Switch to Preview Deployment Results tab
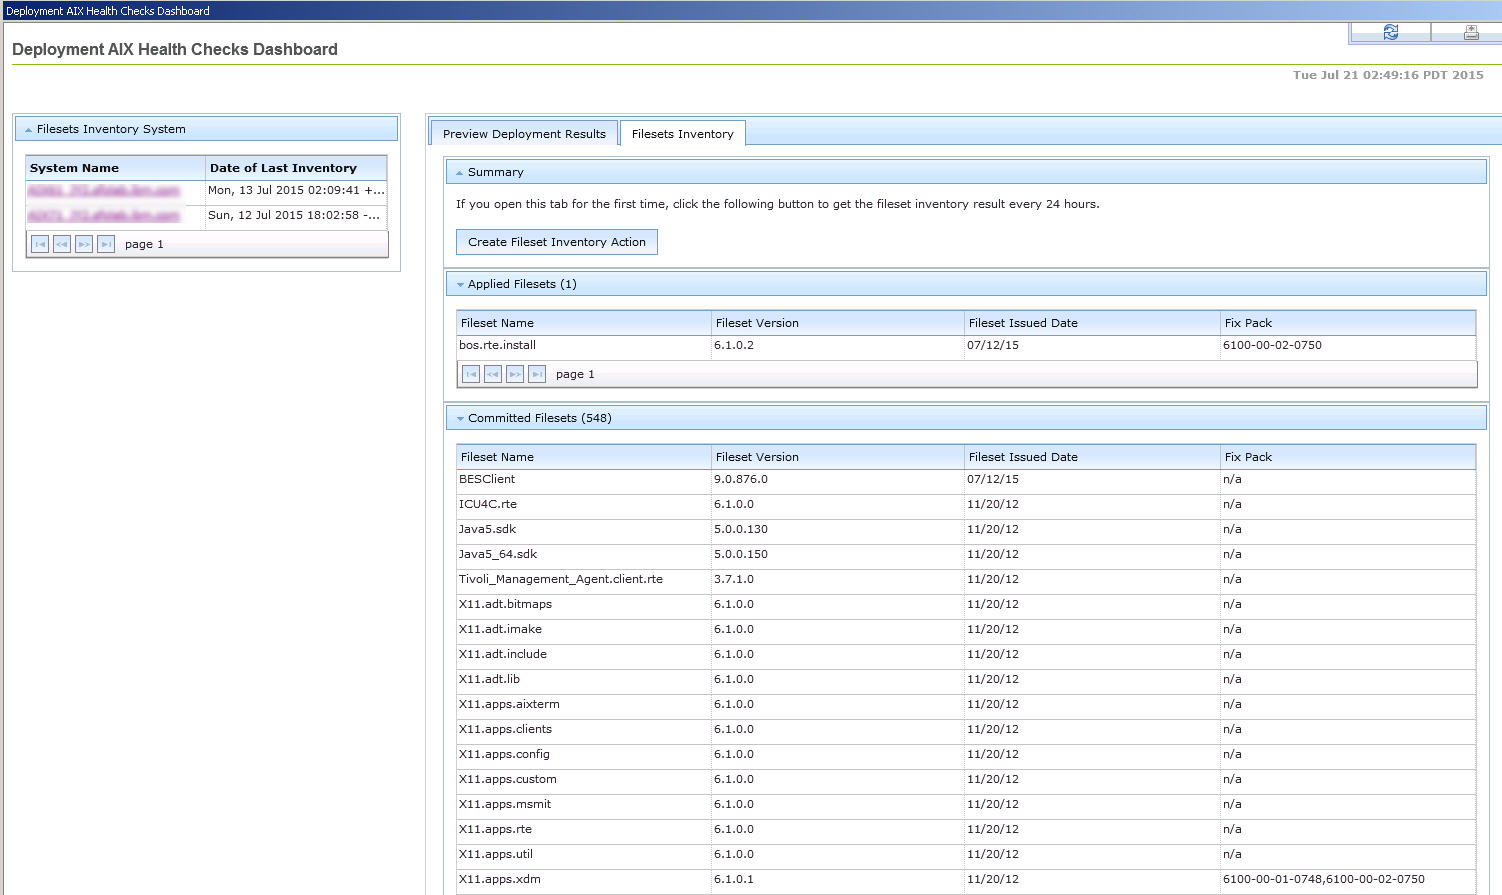The width and height of the screenshot is (1502, 895). [524, 134]
